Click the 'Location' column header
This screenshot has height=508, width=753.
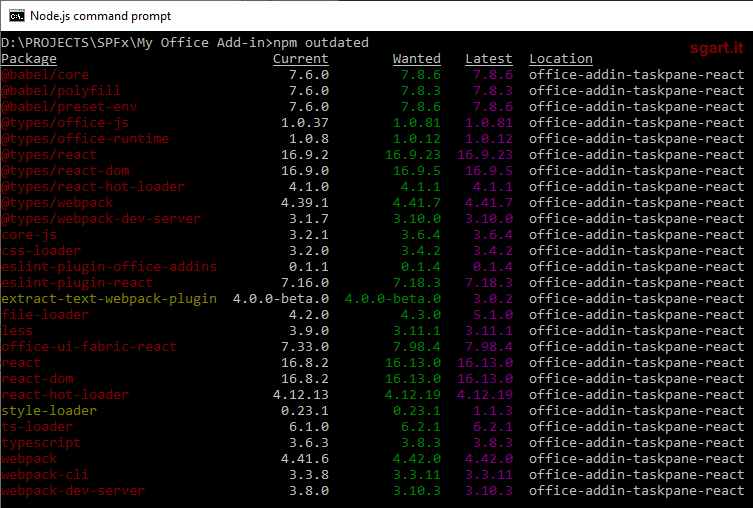tap(560, 59)
